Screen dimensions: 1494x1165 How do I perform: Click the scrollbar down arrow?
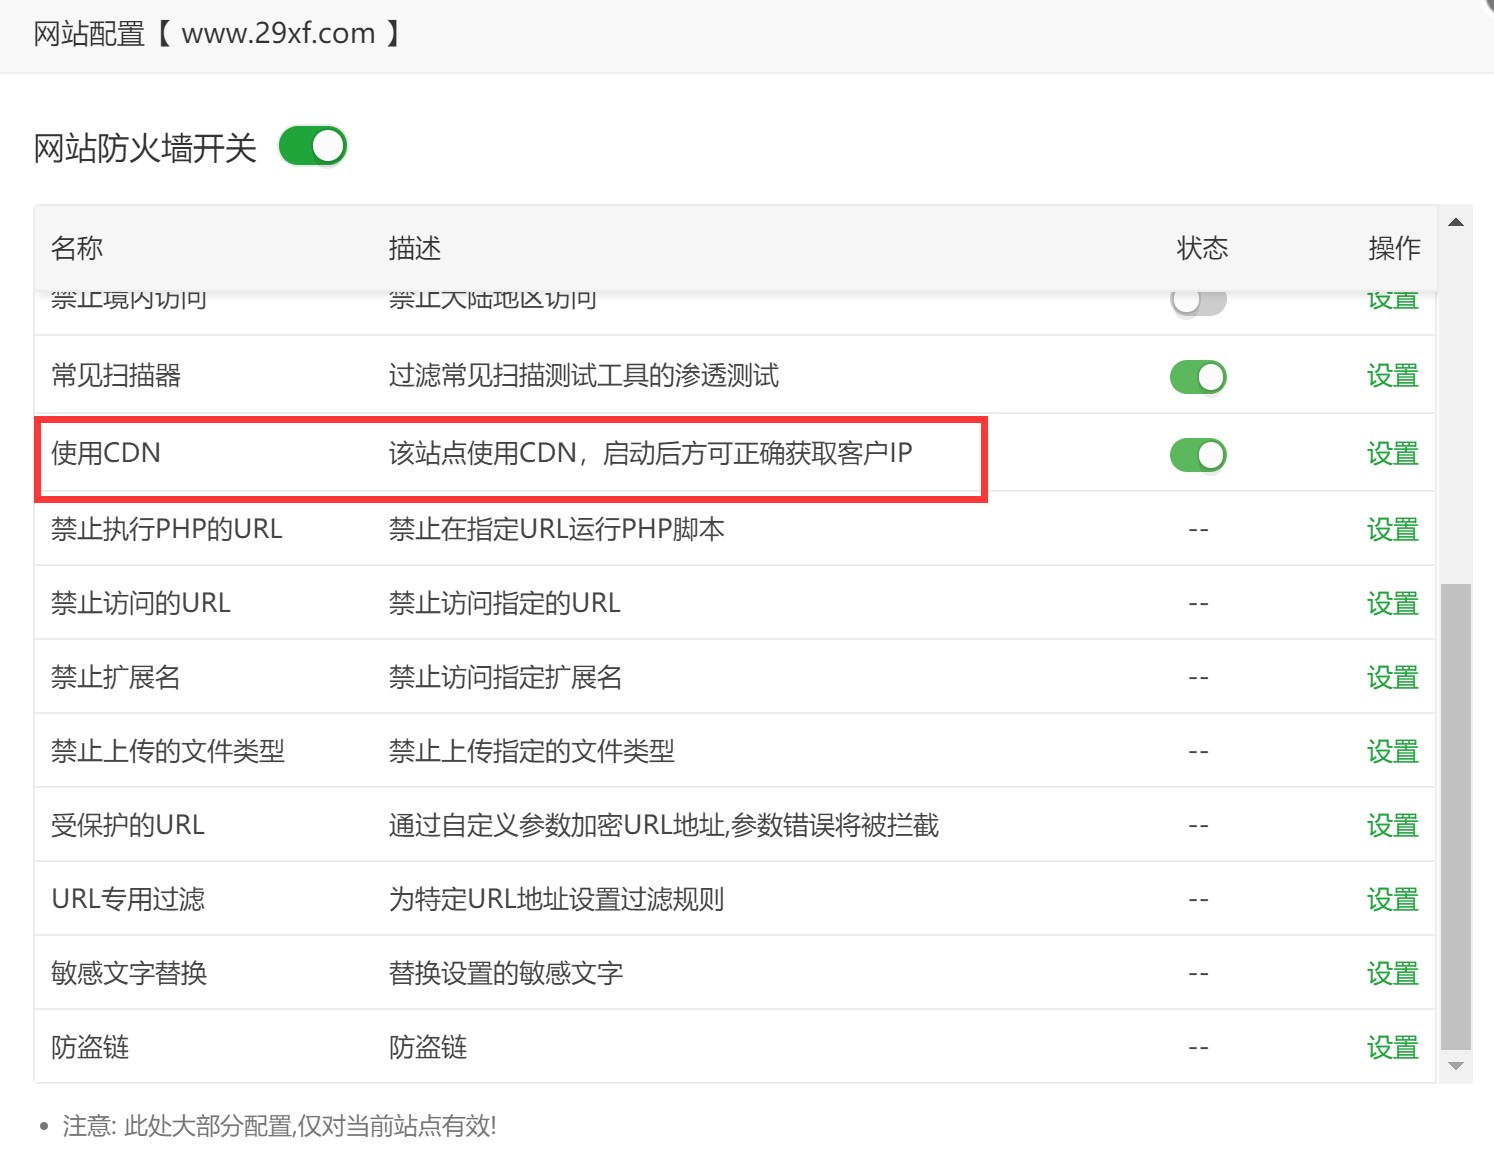coord(1456,1066)
